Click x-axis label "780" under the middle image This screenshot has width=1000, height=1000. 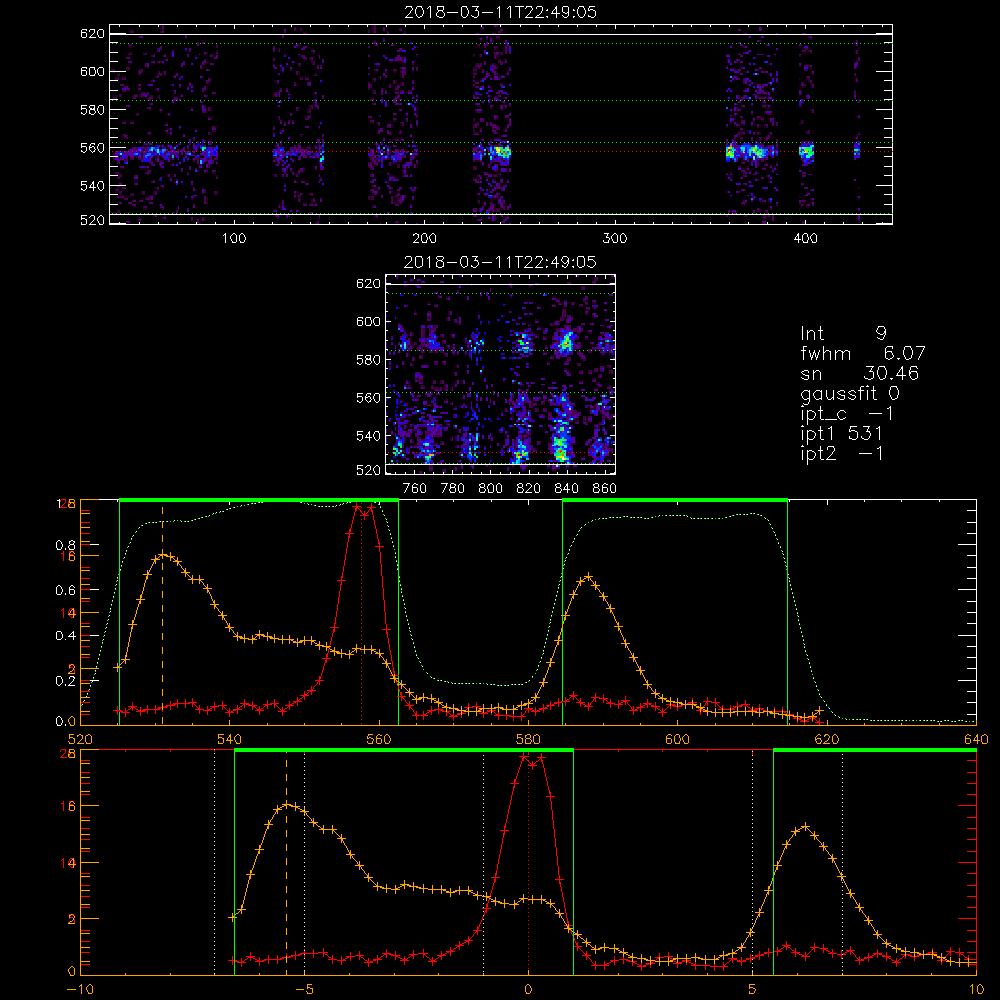click(453, 489)
